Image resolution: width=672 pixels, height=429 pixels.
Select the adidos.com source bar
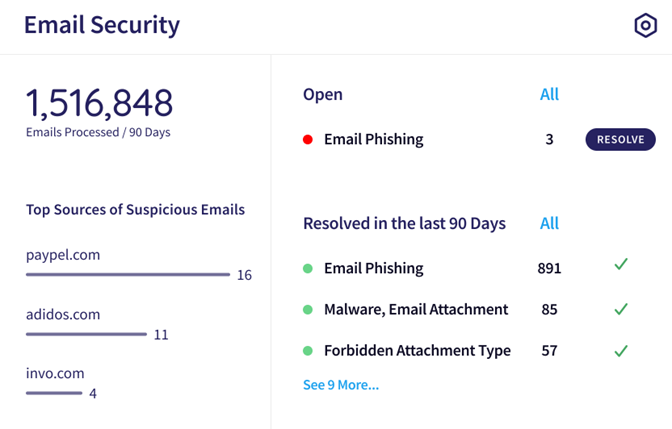coord(86,334)
